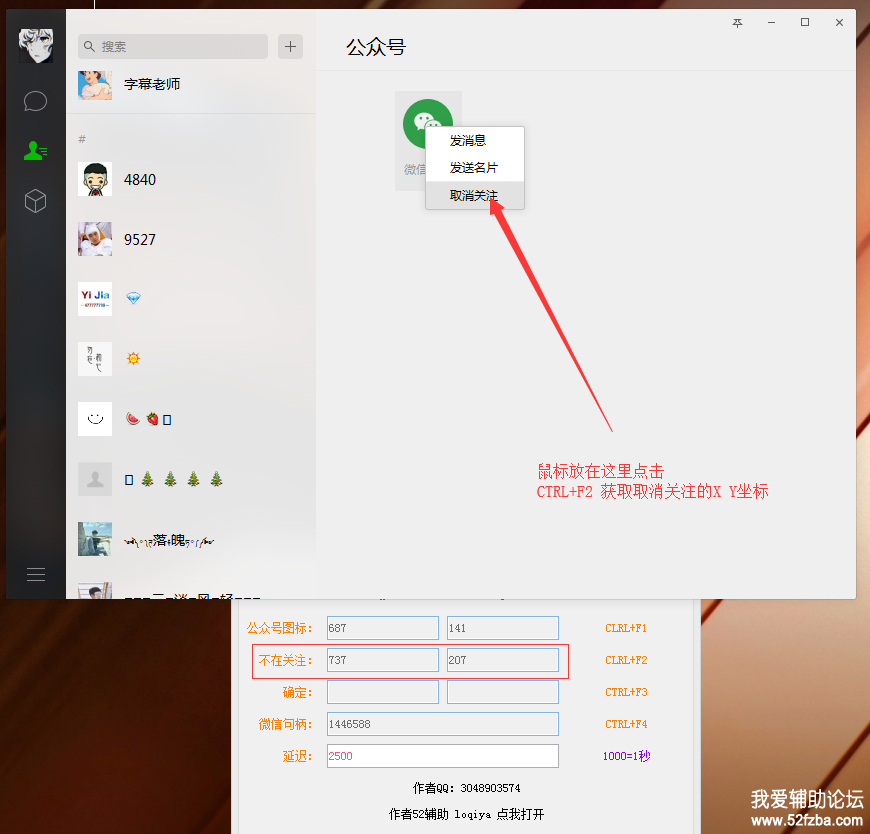Close the WeChat window

click(x=839, y=23)
